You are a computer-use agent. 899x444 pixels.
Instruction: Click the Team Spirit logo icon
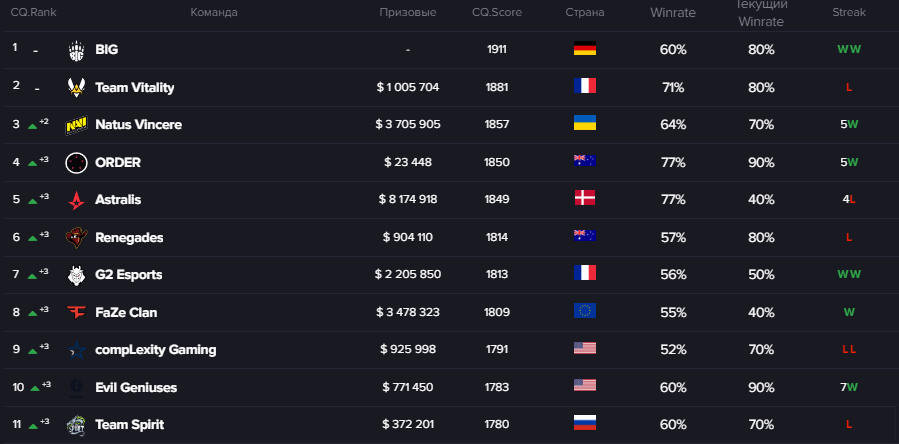pyautogui.click(x=77, y=425)
